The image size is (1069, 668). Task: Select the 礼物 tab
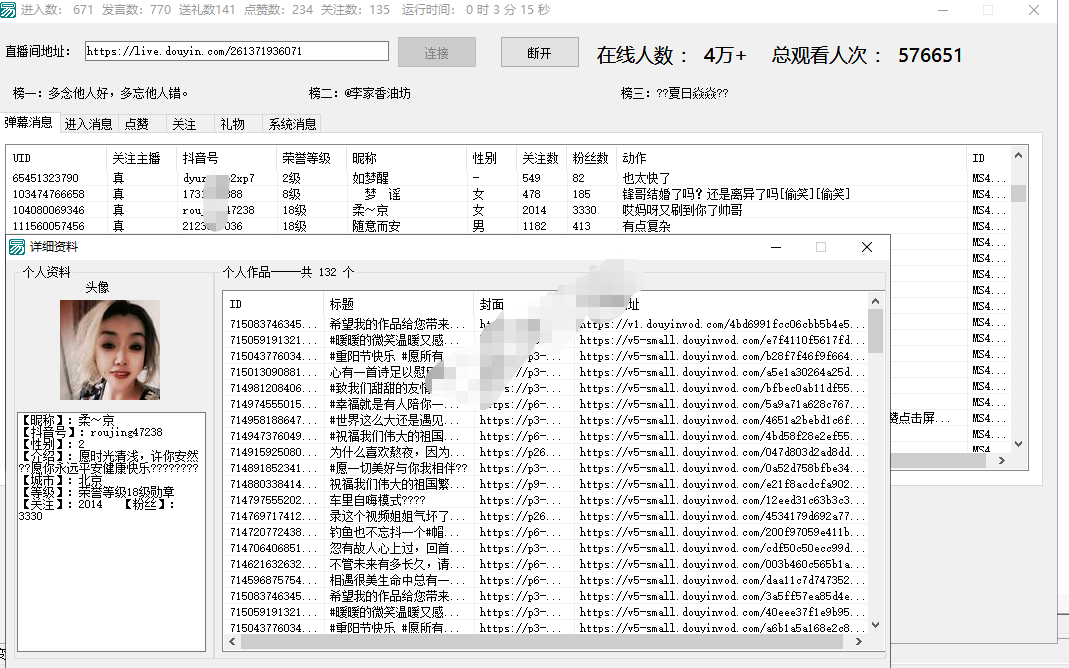(x=232, y=124)
